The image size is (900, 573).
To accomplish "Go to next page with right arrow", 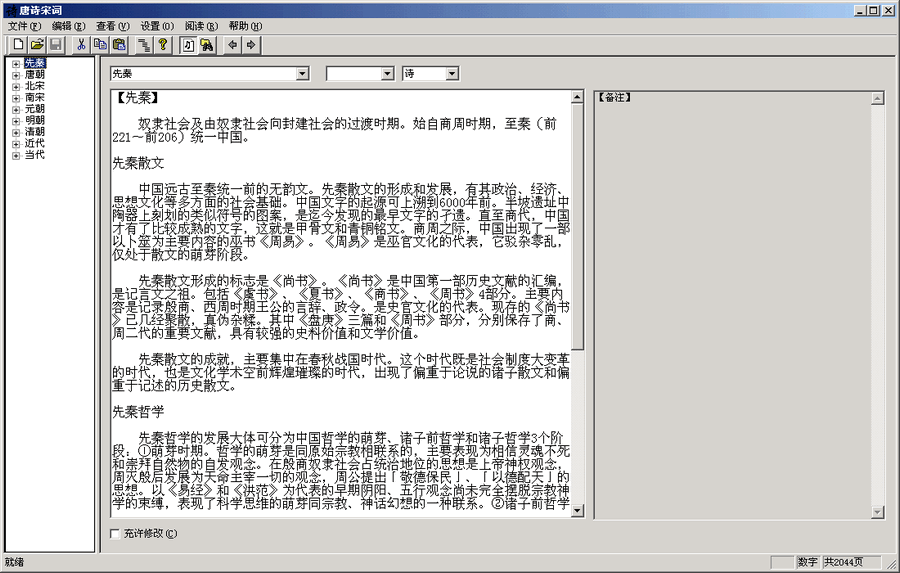I will 251,45.
